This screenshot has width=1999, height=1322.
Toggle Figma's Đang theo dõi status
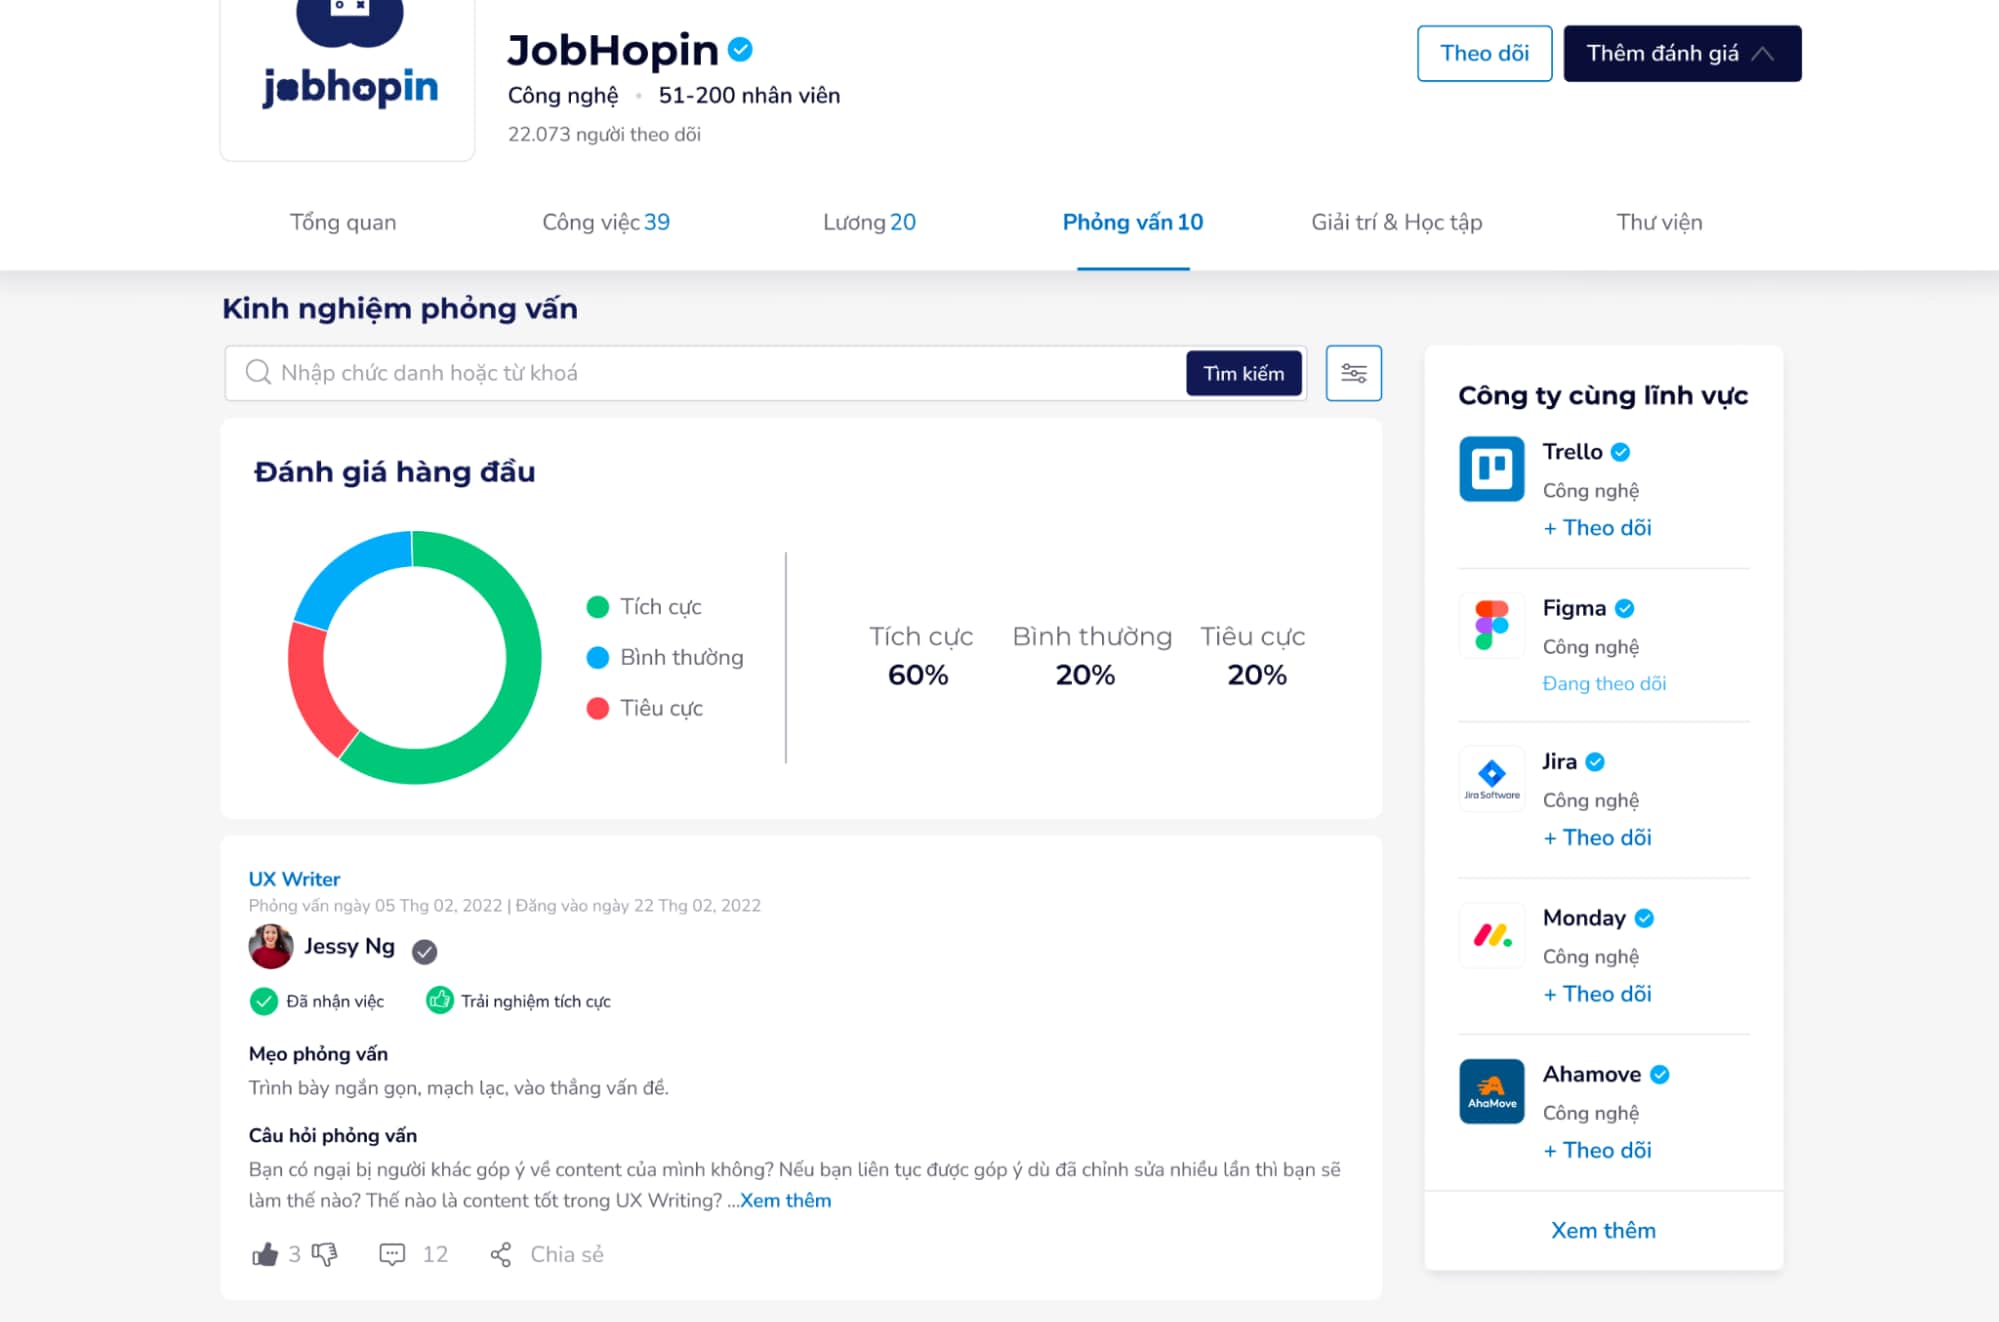(1604, 684)
